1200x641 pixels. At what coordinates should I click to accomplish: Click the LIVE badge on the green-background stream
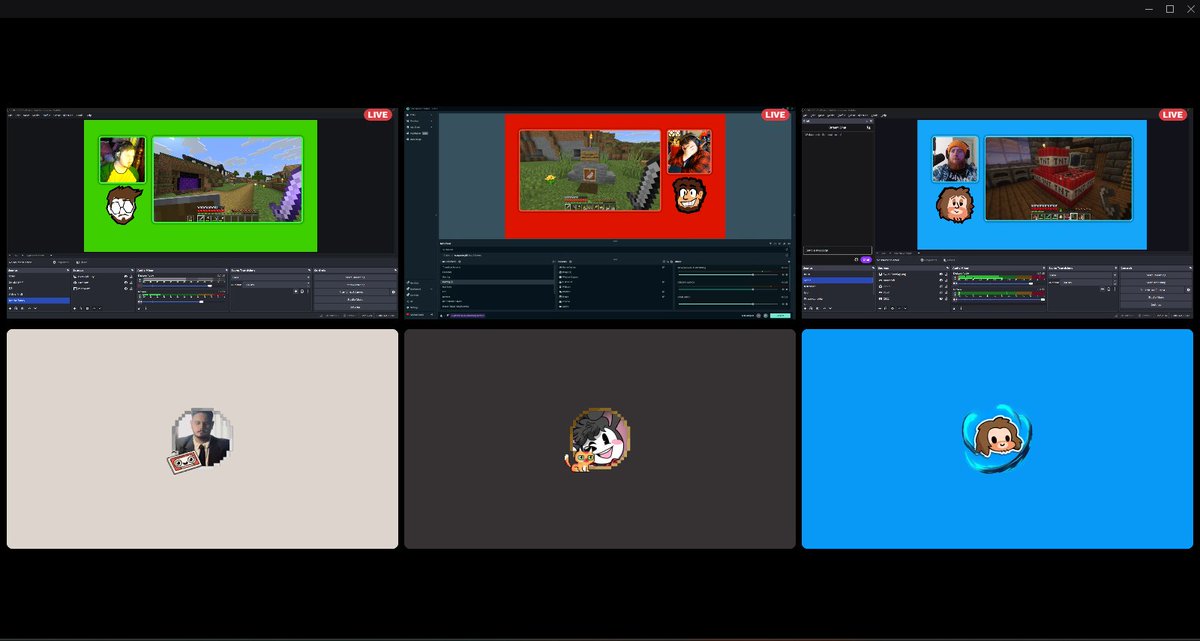coord(378,115)
